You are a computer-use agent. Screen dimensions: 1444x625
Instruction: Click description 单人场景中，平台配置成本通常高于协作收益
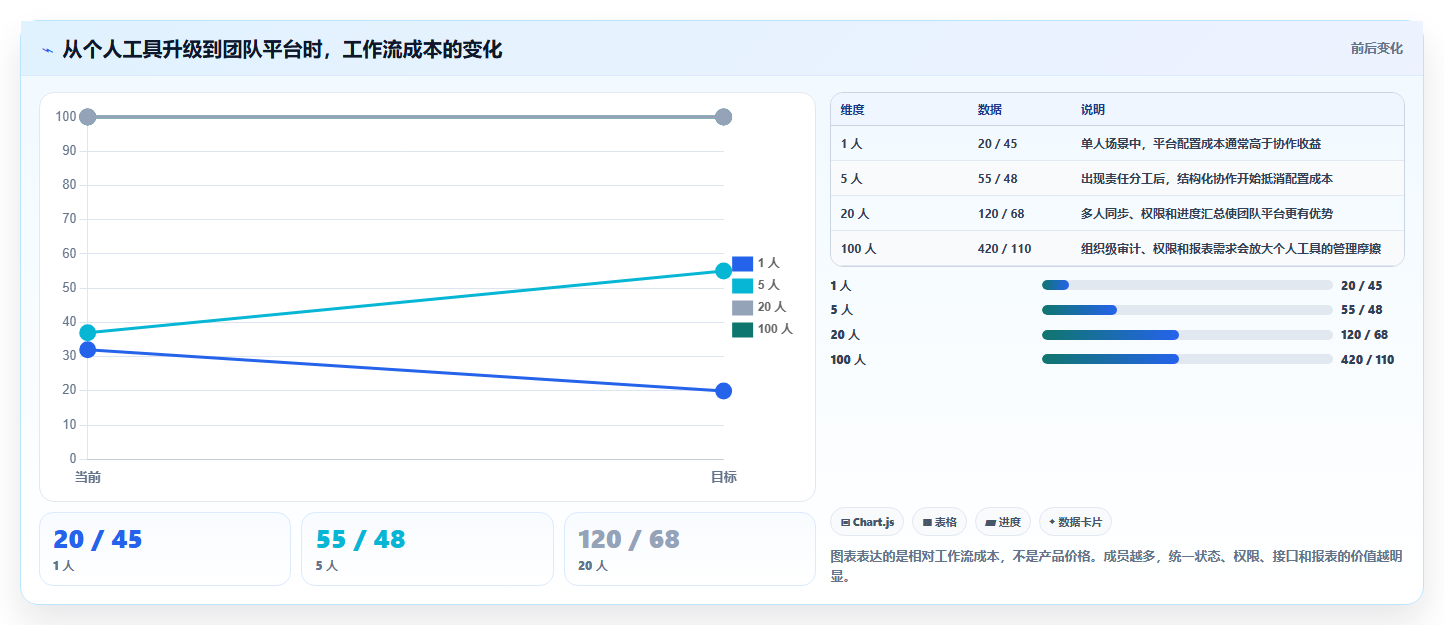[x=1201, y=144]
